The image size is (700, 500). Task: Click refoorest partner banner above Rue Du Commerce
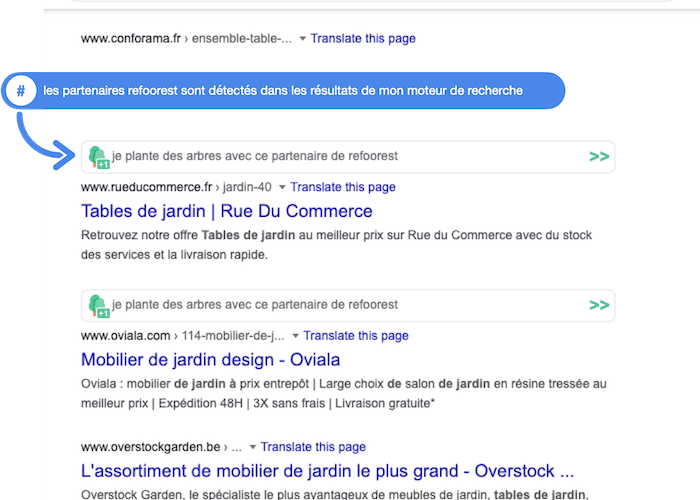(x=348, y=157)
